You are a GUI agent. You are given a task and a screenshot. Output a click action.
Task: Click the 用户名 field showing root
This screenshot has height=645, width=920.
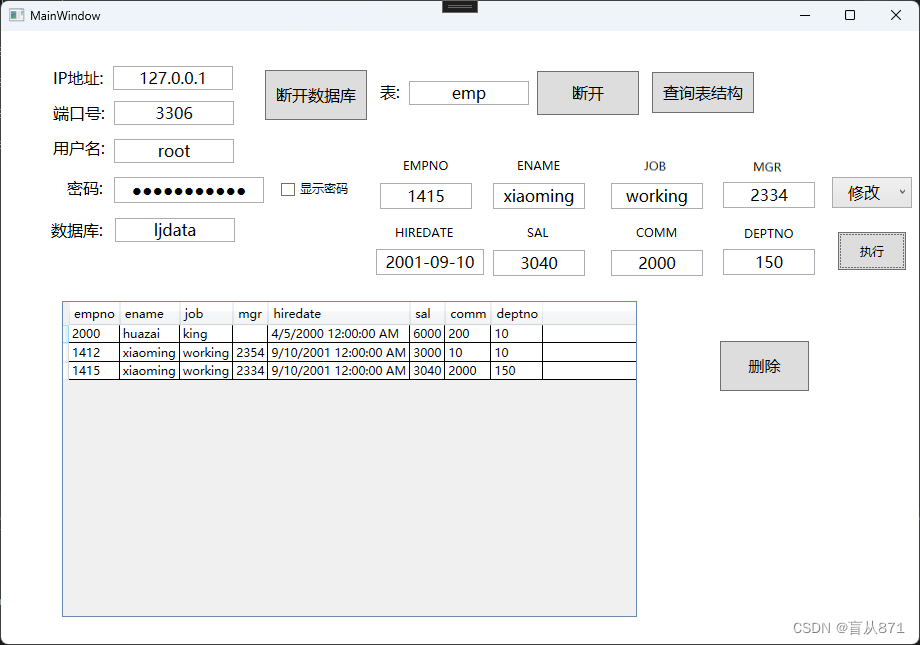coord(173,150)
